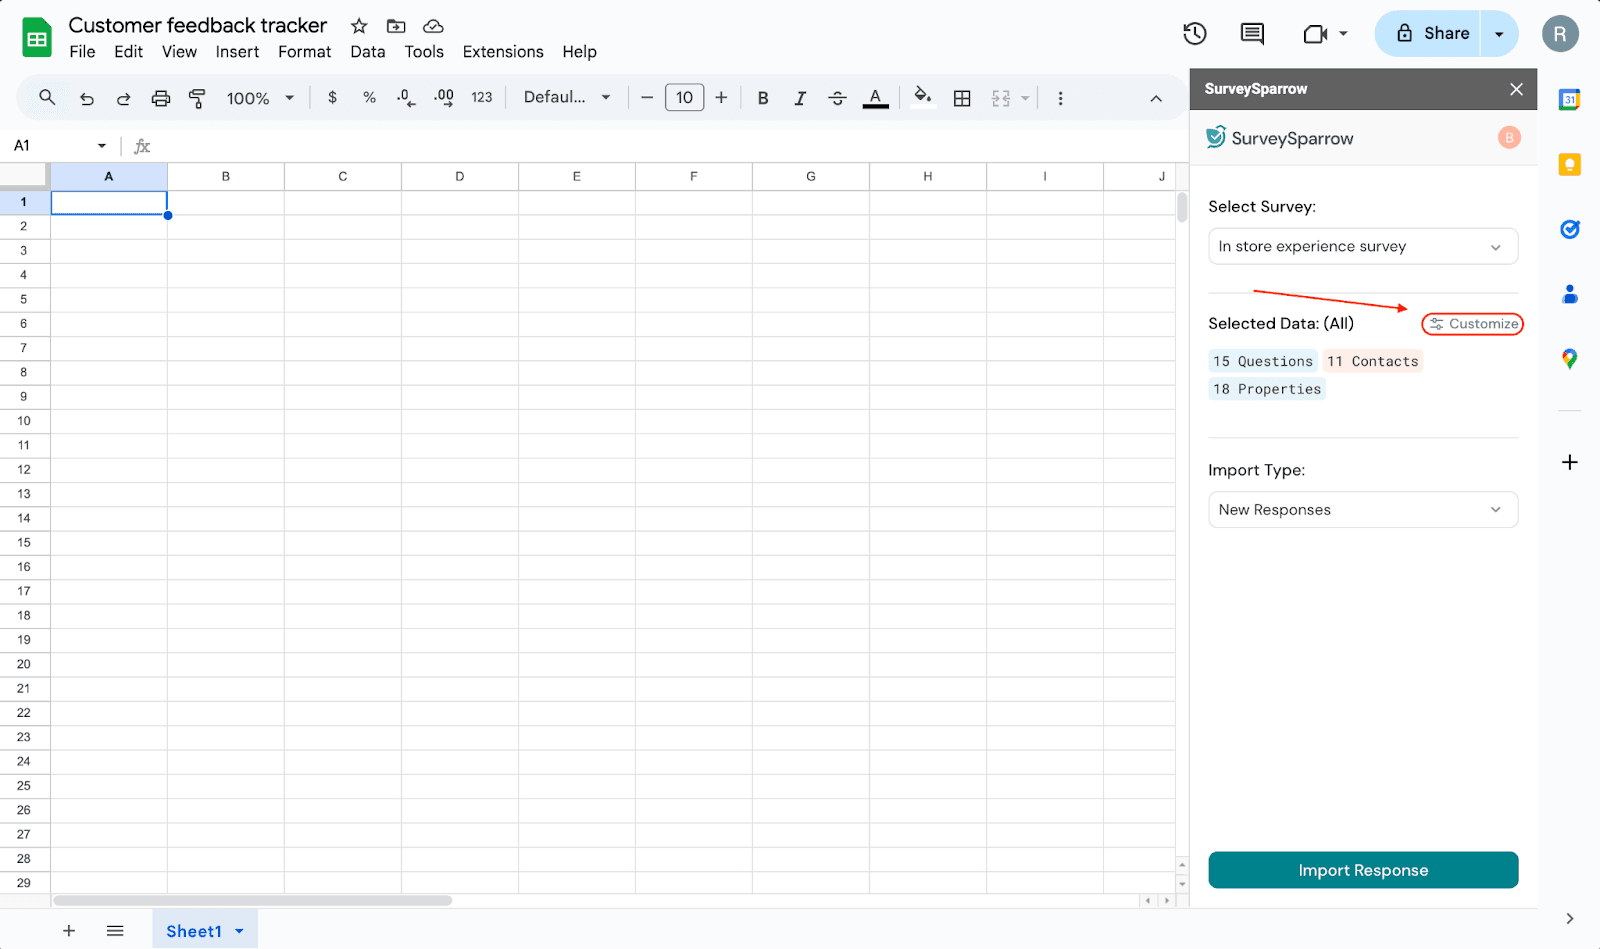Select the Sheet1 tab
The image size is (1600, 949).
click(x=194, y=931)
